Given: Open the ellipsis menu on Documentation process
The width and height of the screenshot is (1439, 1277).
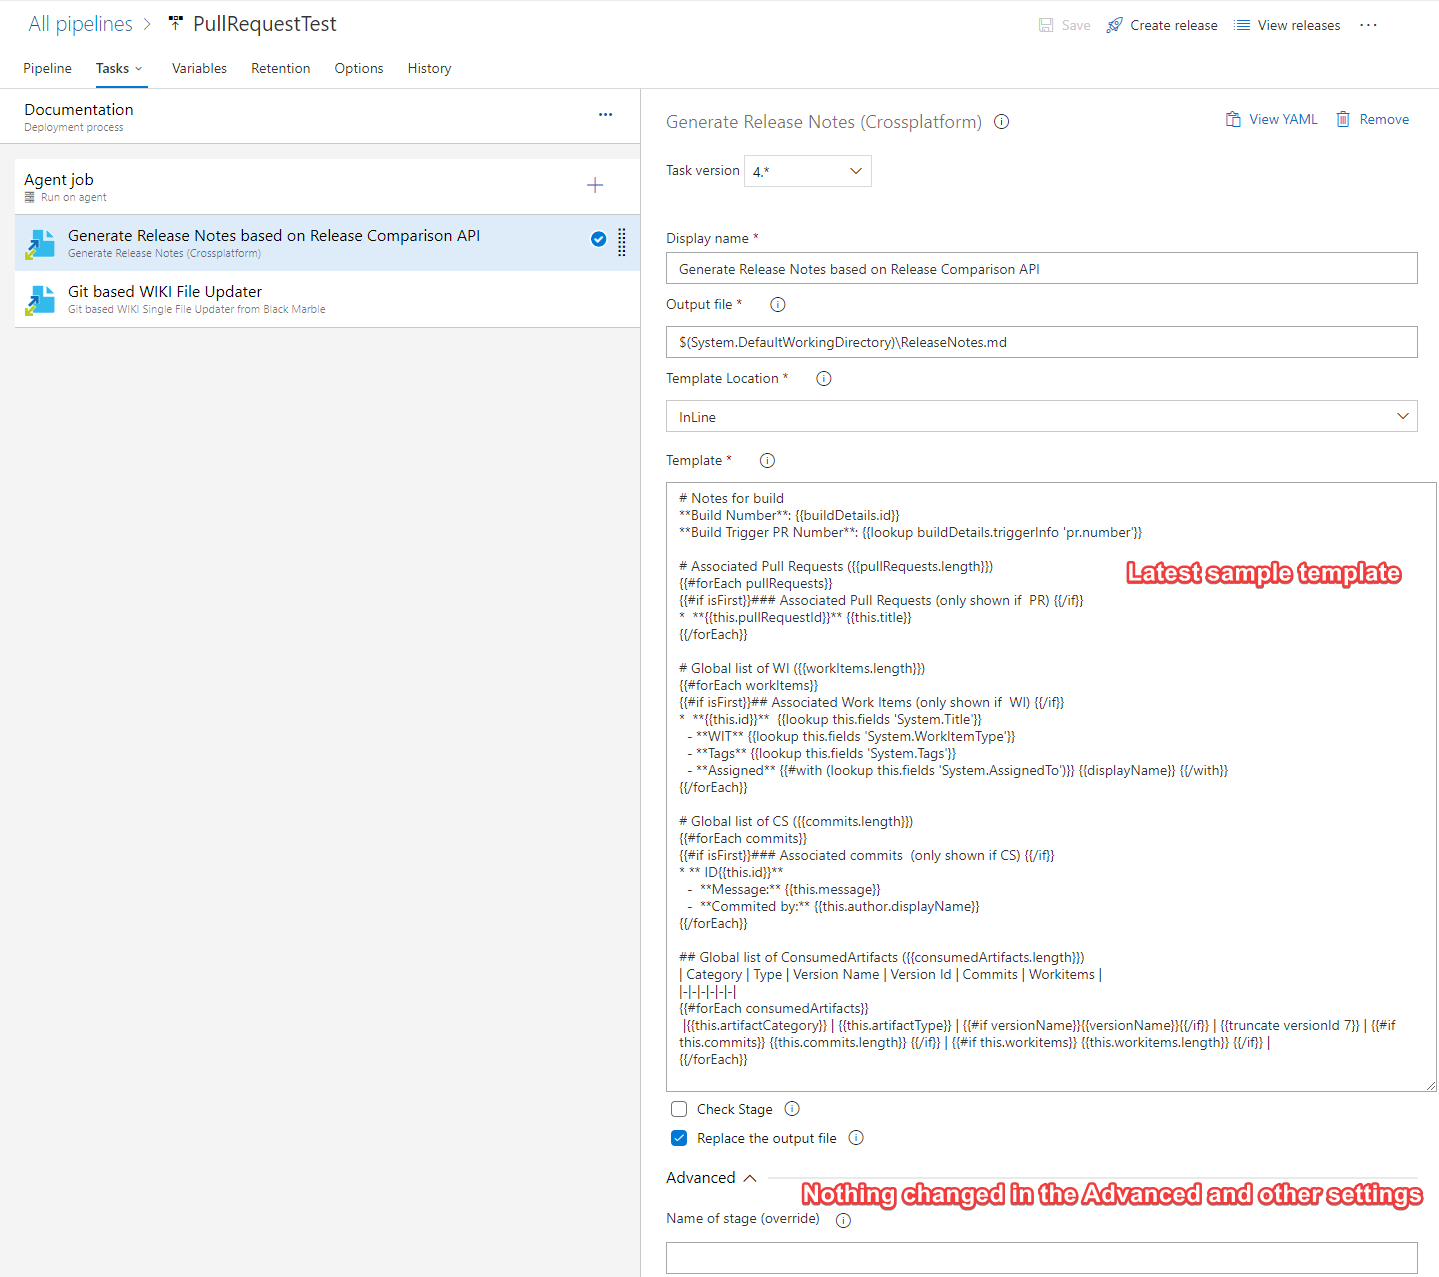Looking at the screenshot, I should [x=605, y=114].
